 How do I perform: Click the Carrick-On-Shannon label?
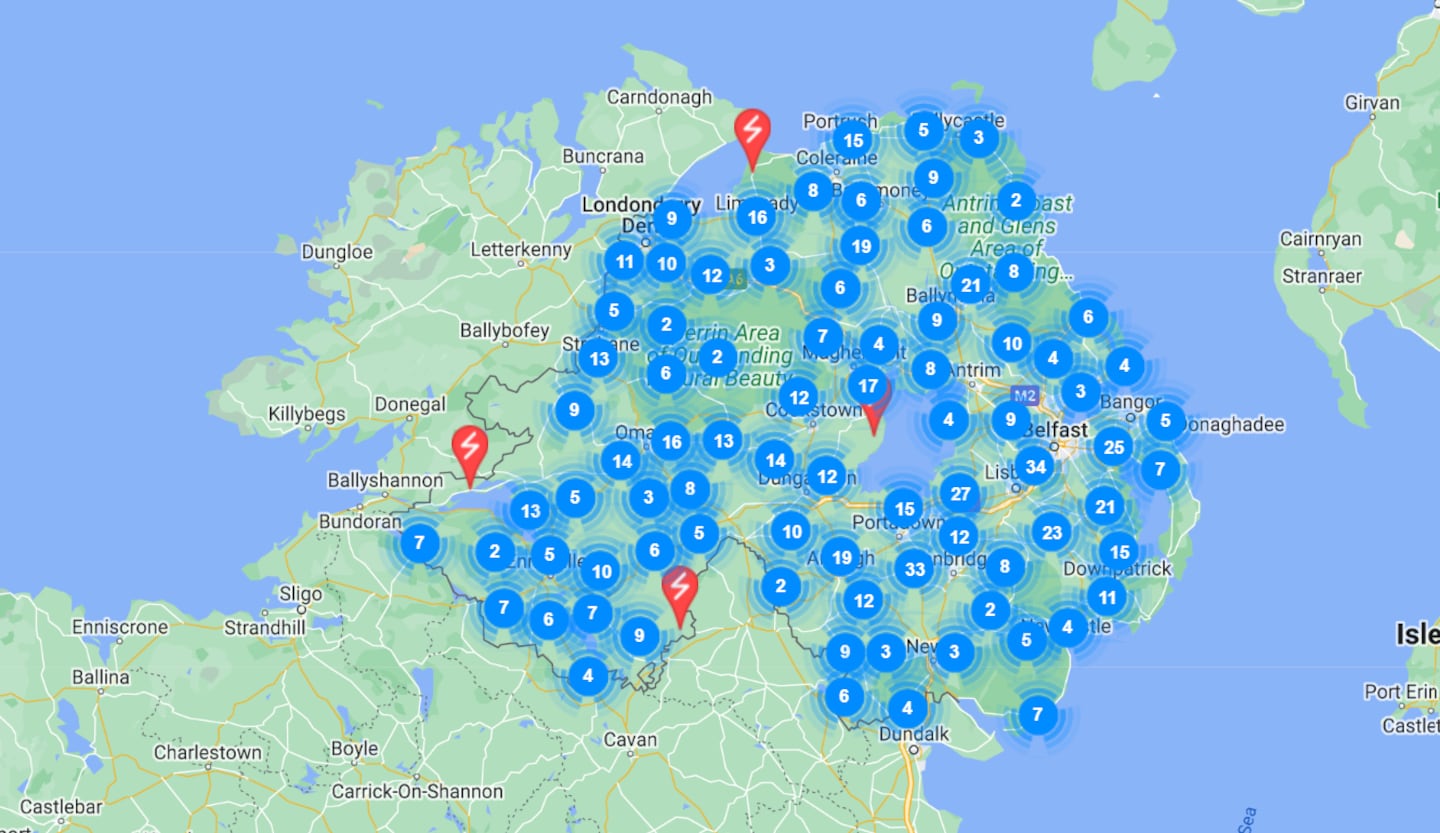click(x=417, y=790)
